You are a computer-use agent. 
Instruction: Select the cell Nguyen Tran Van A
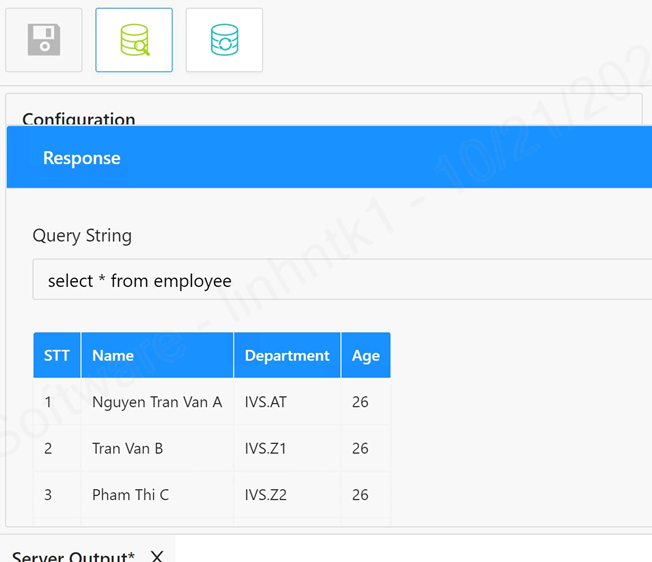(x=157, y=402)
